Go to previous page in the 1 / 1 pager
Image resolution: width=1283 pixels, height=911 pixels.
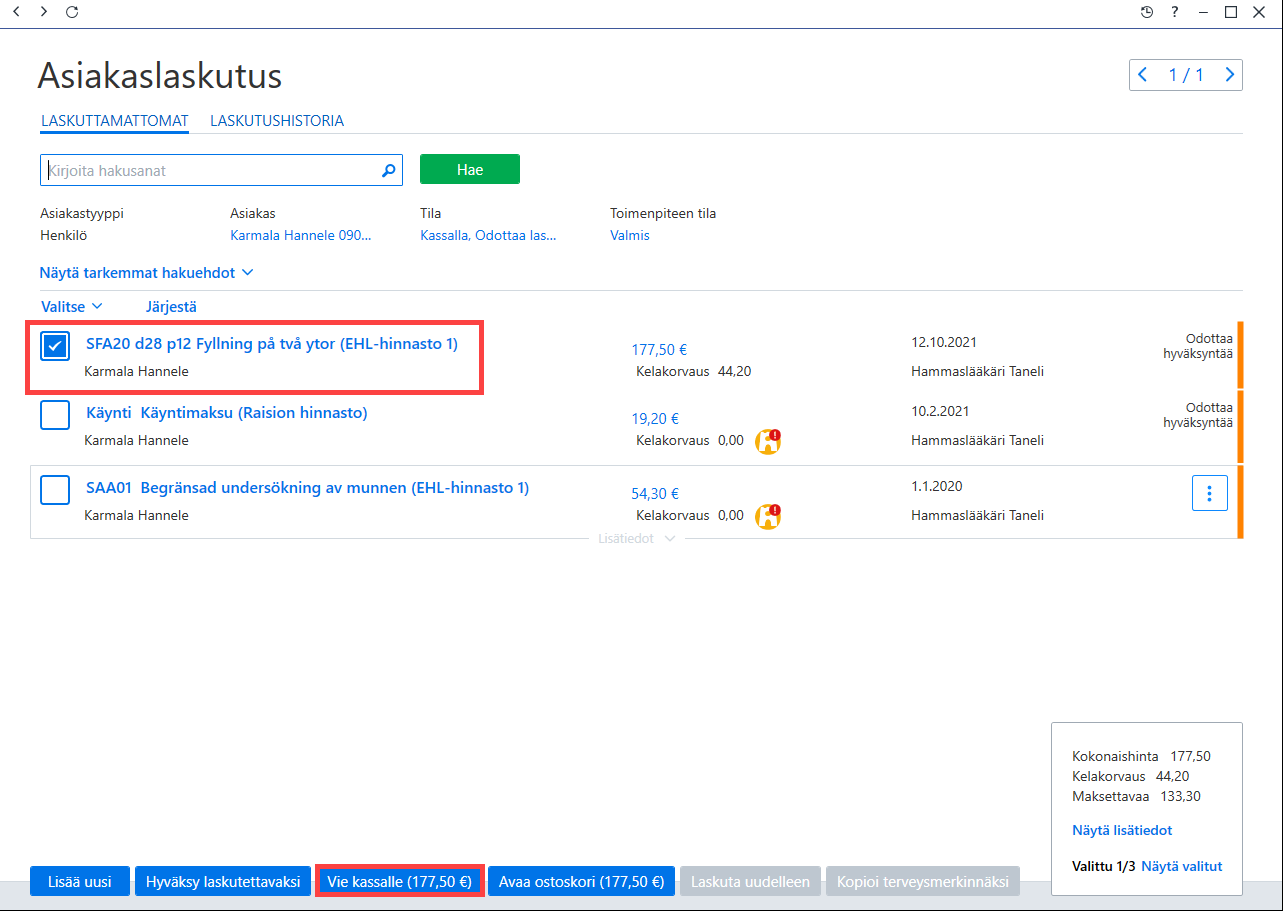tap(1143, 75)
